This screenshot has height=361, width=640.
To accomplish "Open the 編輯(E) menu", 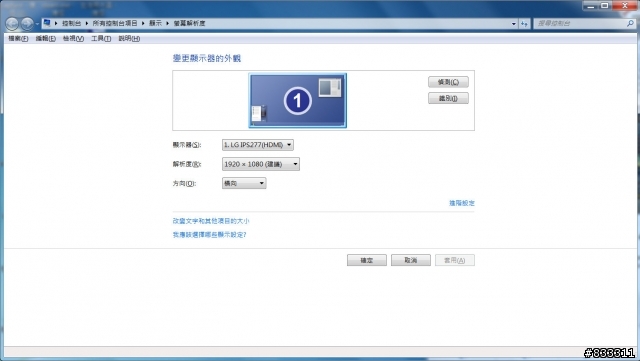I will click(x=45, y=38).
